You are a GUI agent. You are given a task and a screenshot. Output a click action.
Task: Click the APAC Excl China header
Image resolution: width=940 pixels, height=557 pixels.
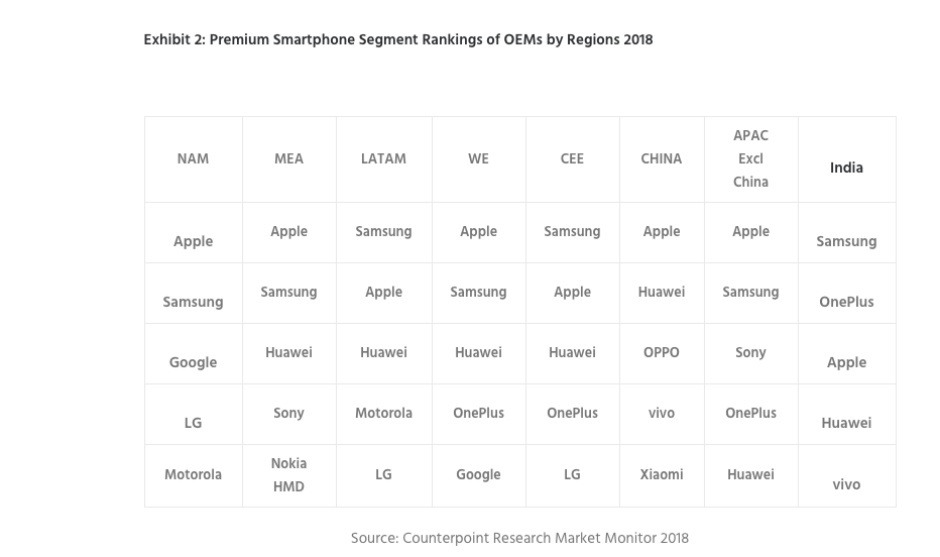click(x=750, y=159)
